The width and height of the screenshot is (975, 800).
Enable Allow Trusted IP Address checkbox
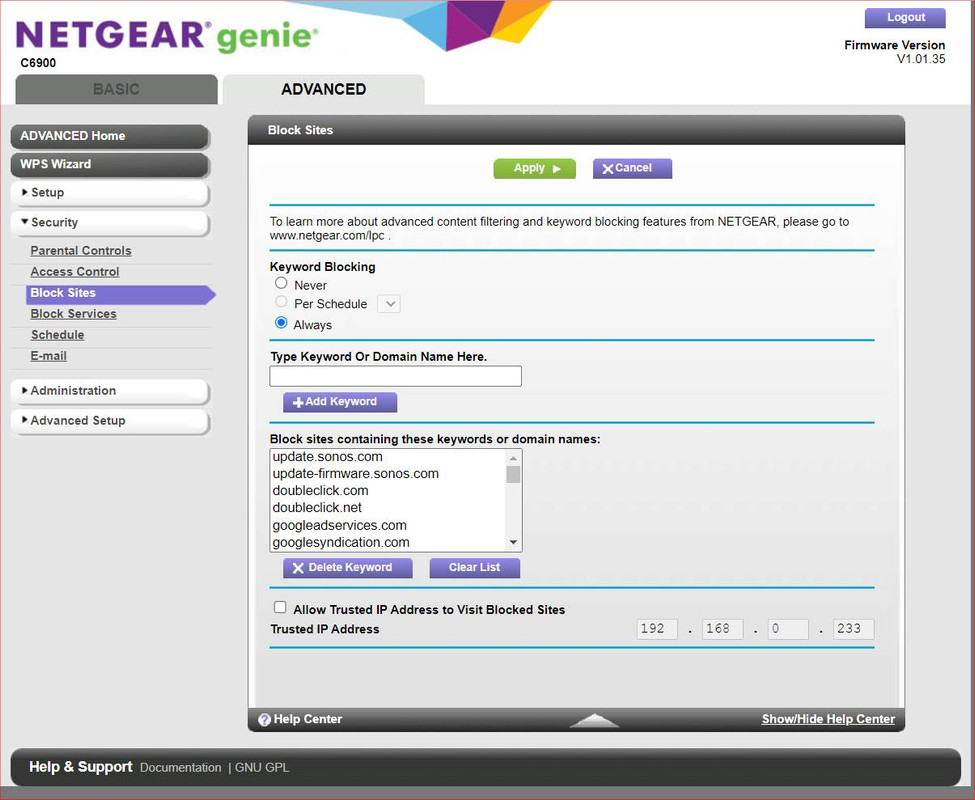[x=280, y=607]
